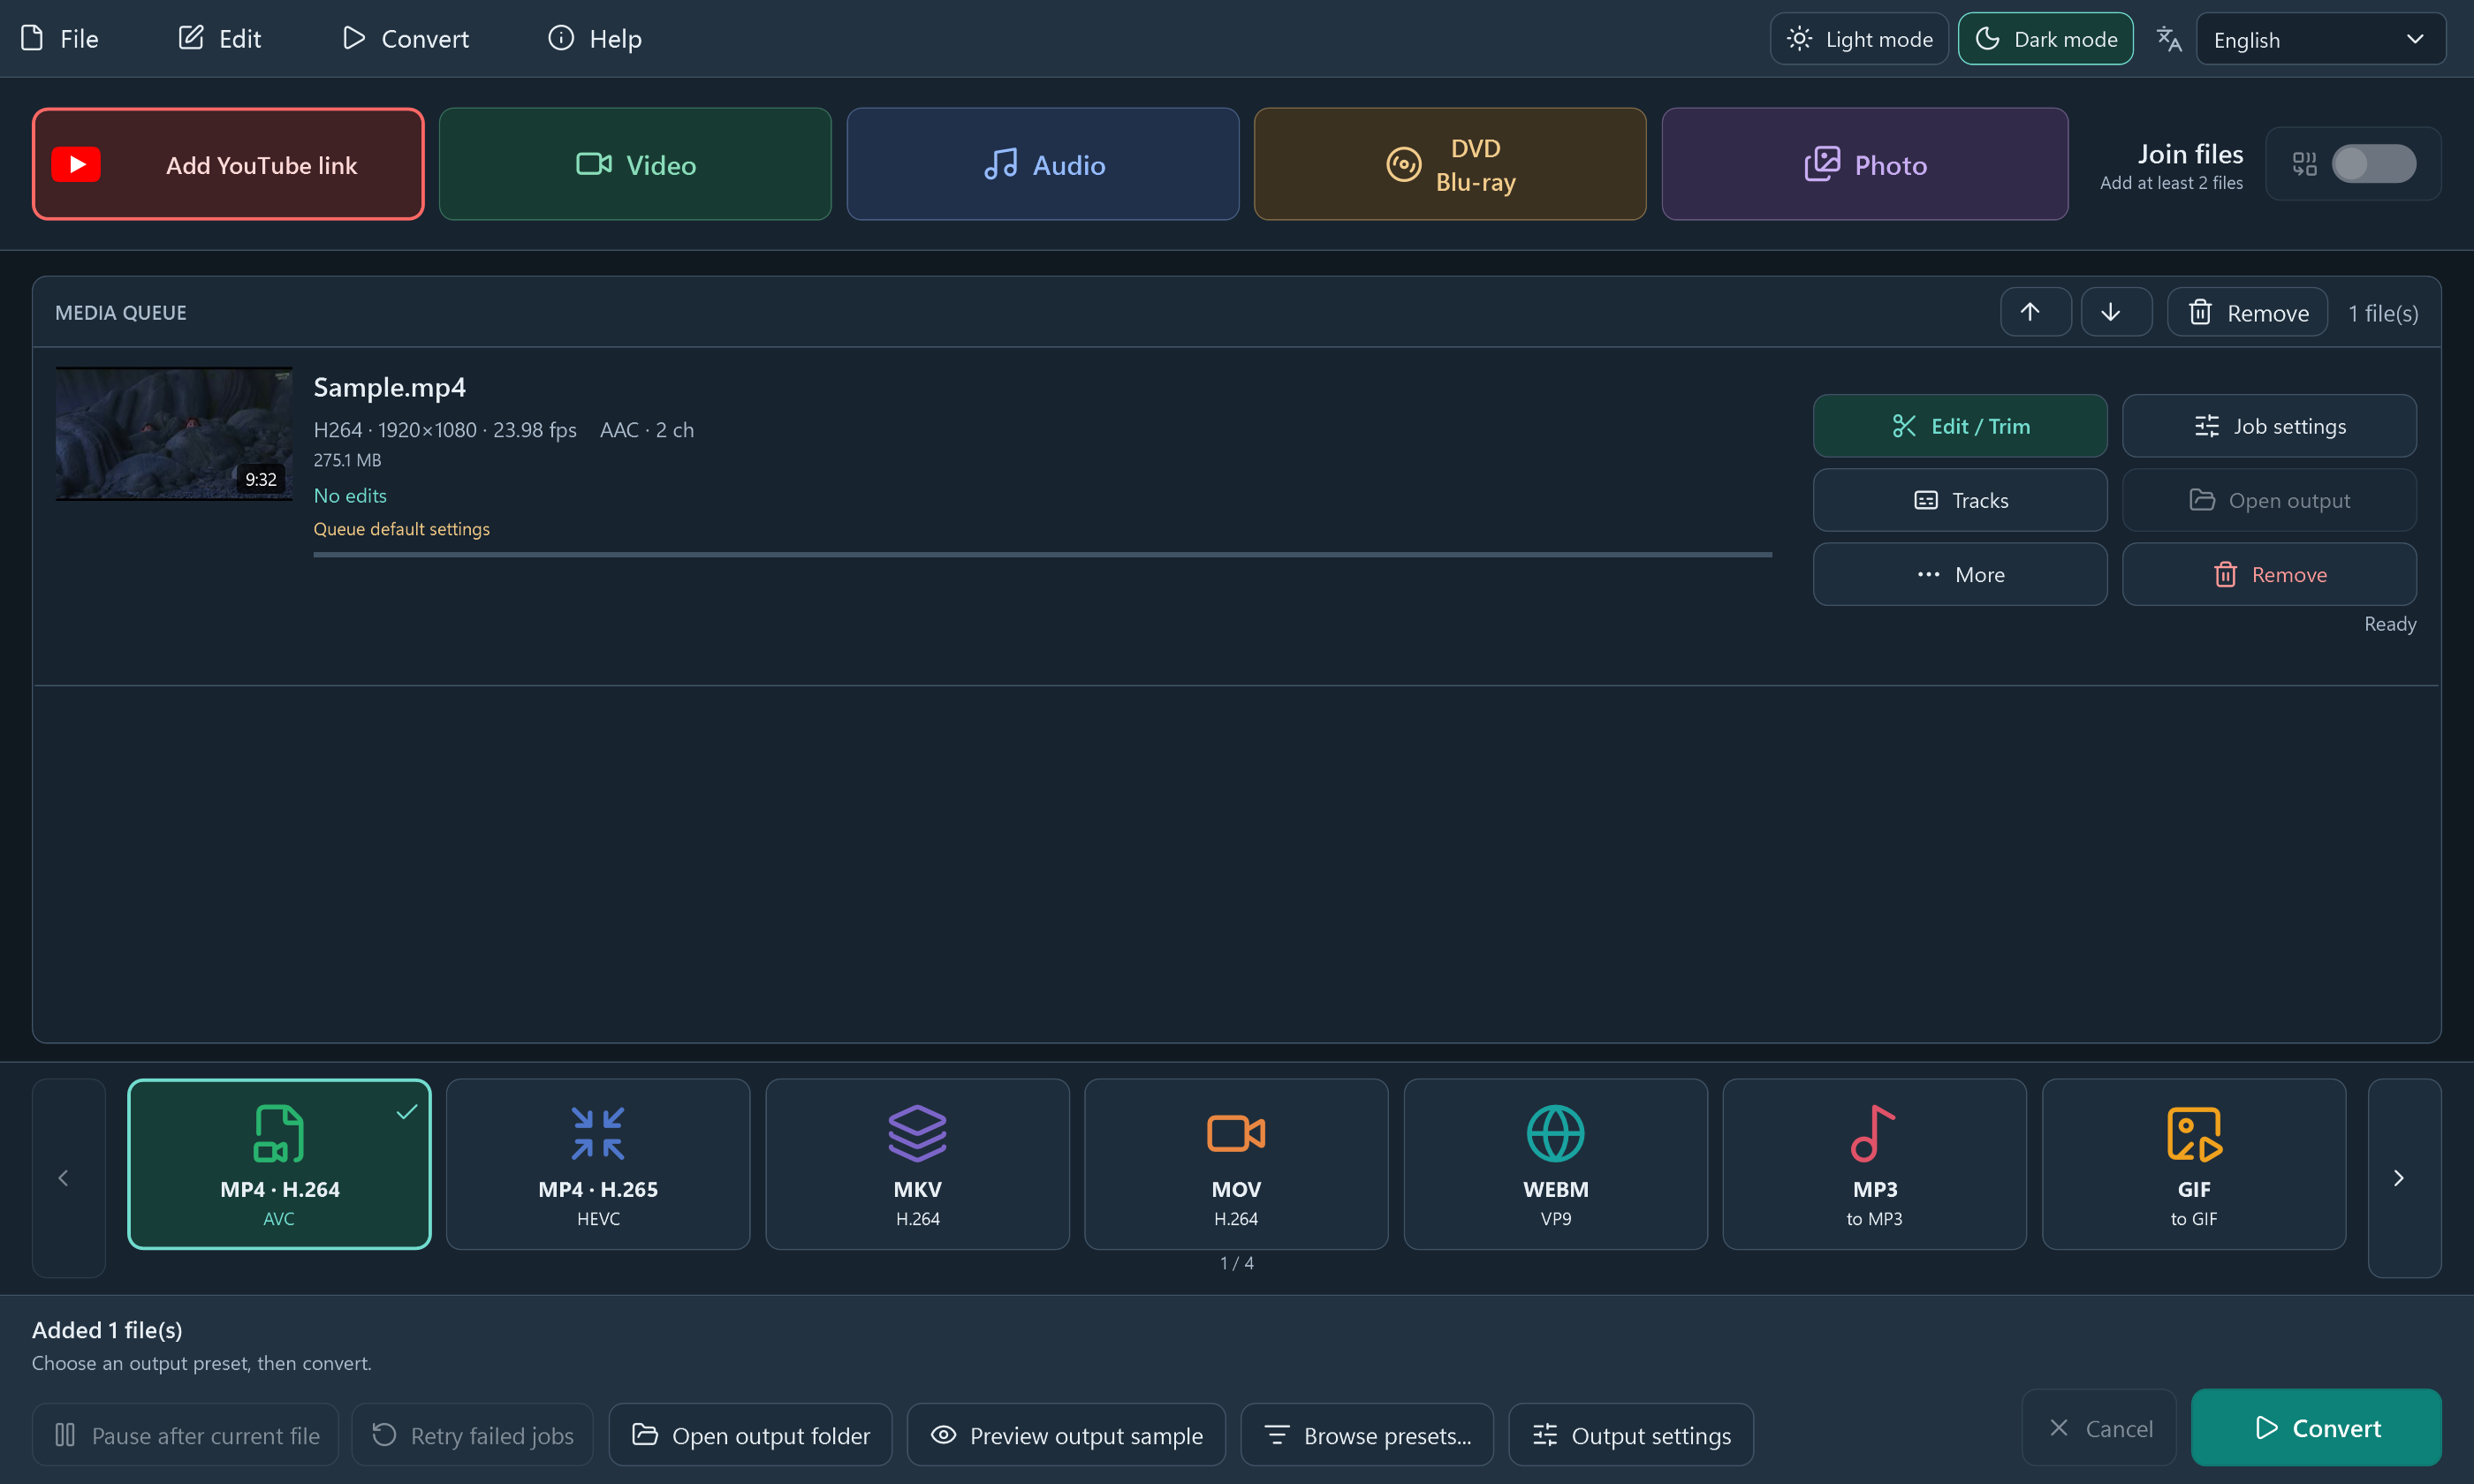Click Open output folder button

[750, 1435]
